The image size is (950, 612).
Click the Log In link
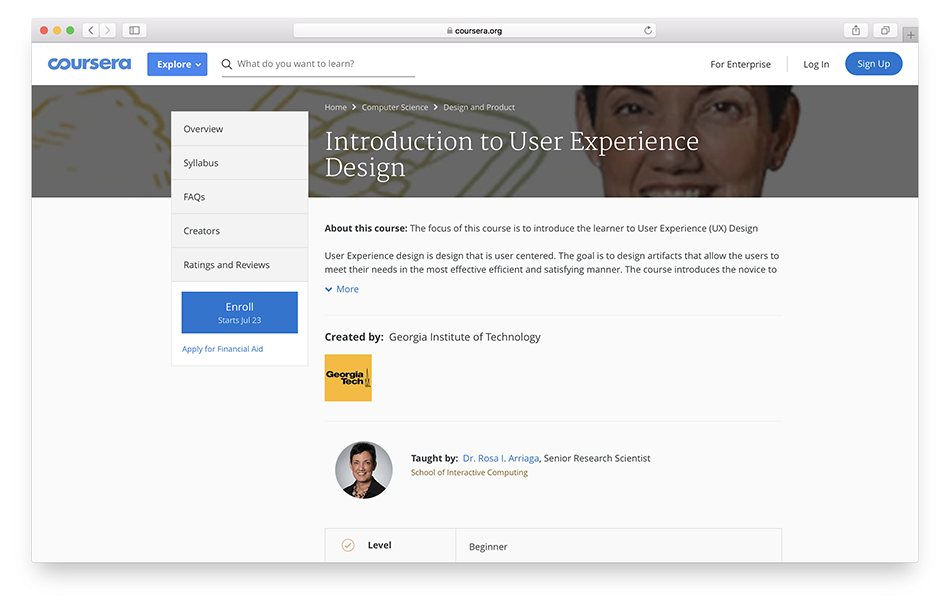[816, 64]
